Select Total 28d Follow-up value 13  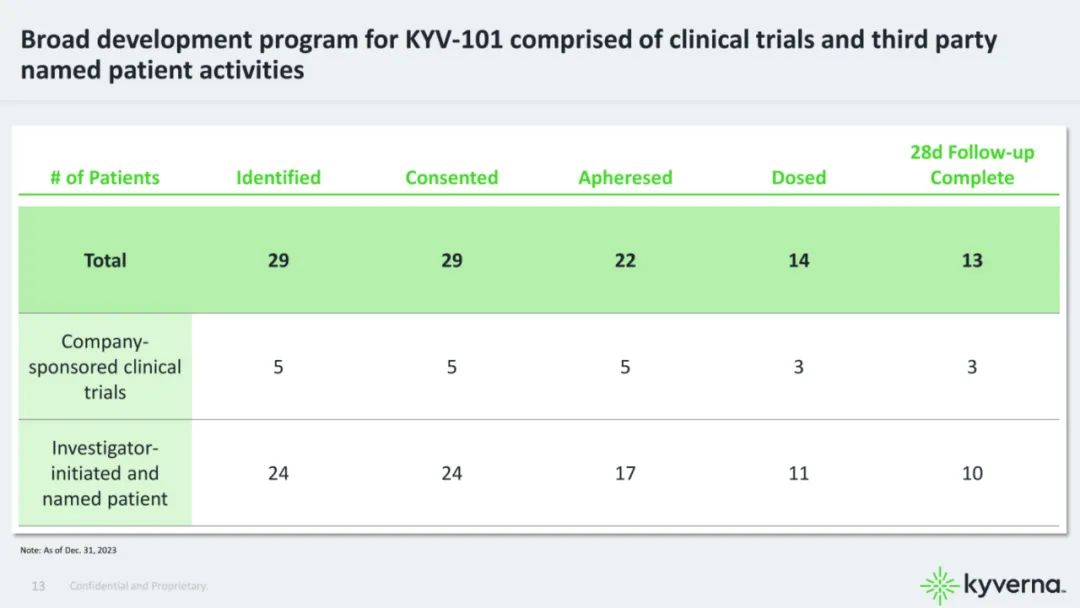[972, 260]
